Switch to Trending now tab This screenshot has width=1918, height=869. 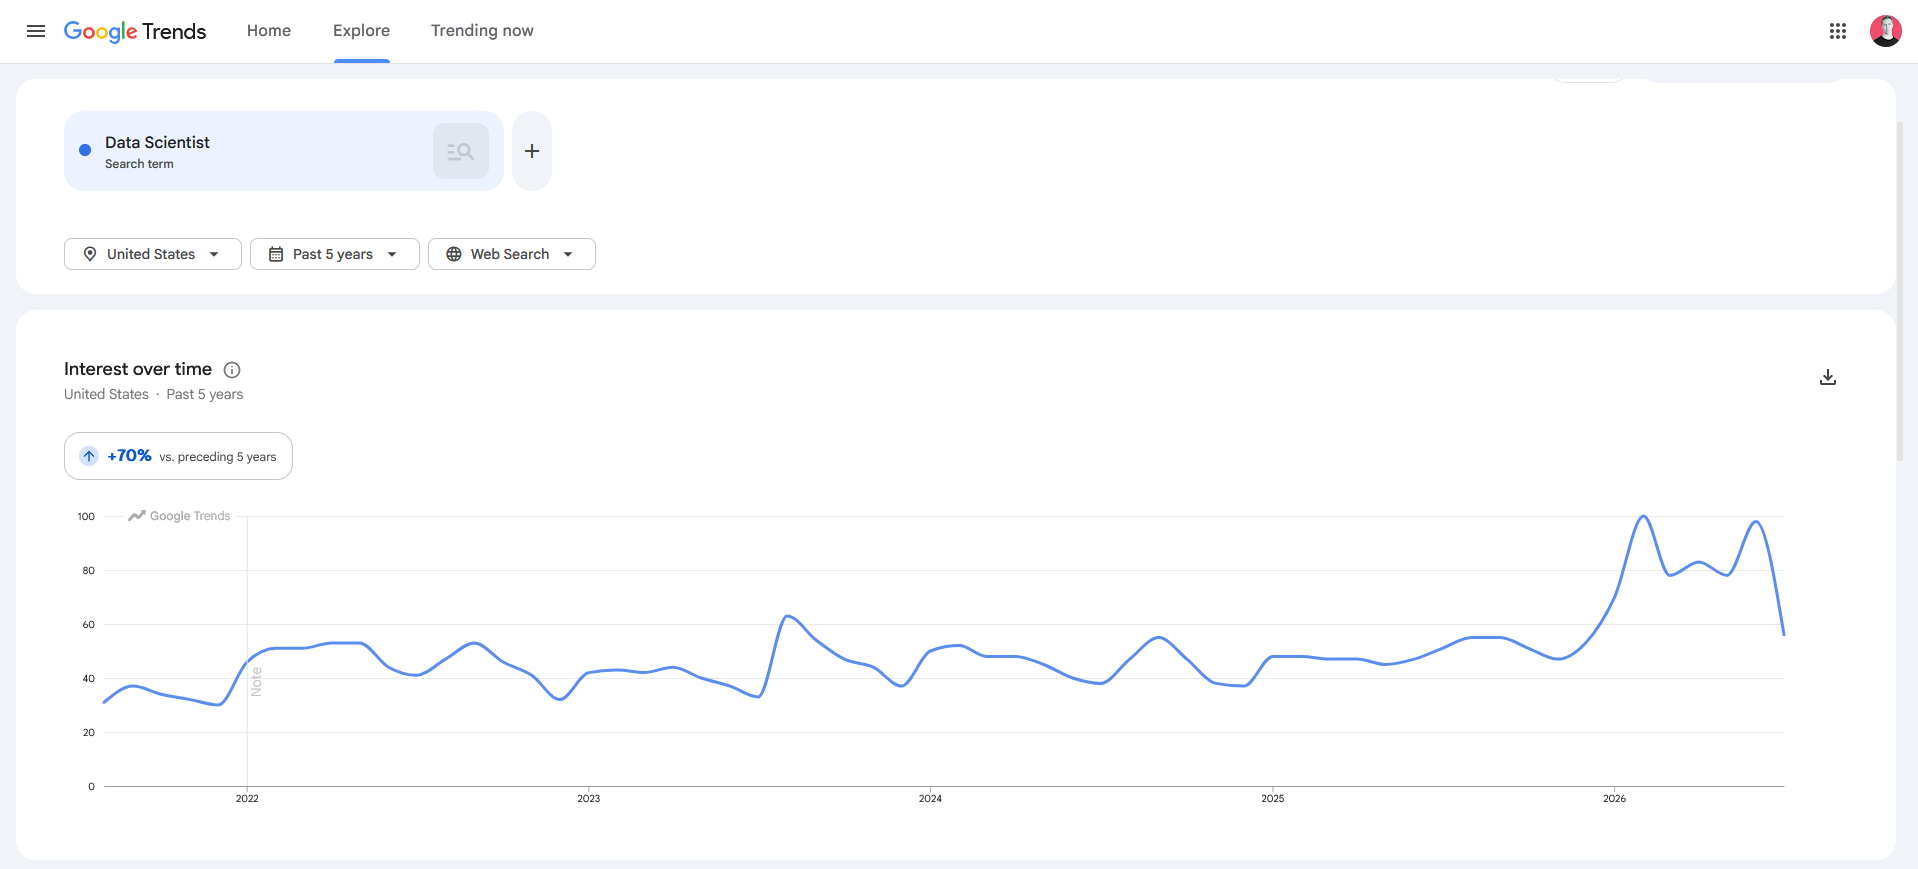click(482, 31)
